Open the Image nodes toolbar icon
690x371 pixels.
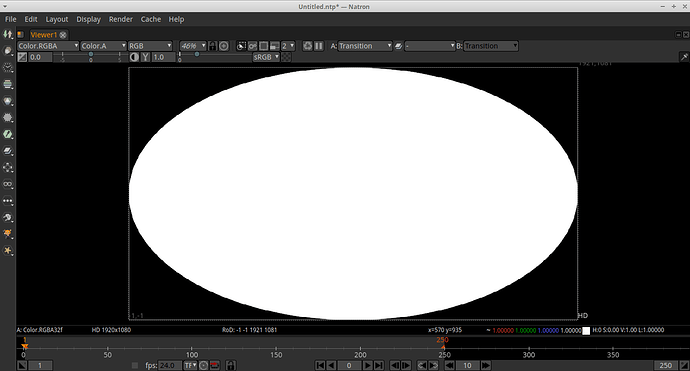point(7,34)
